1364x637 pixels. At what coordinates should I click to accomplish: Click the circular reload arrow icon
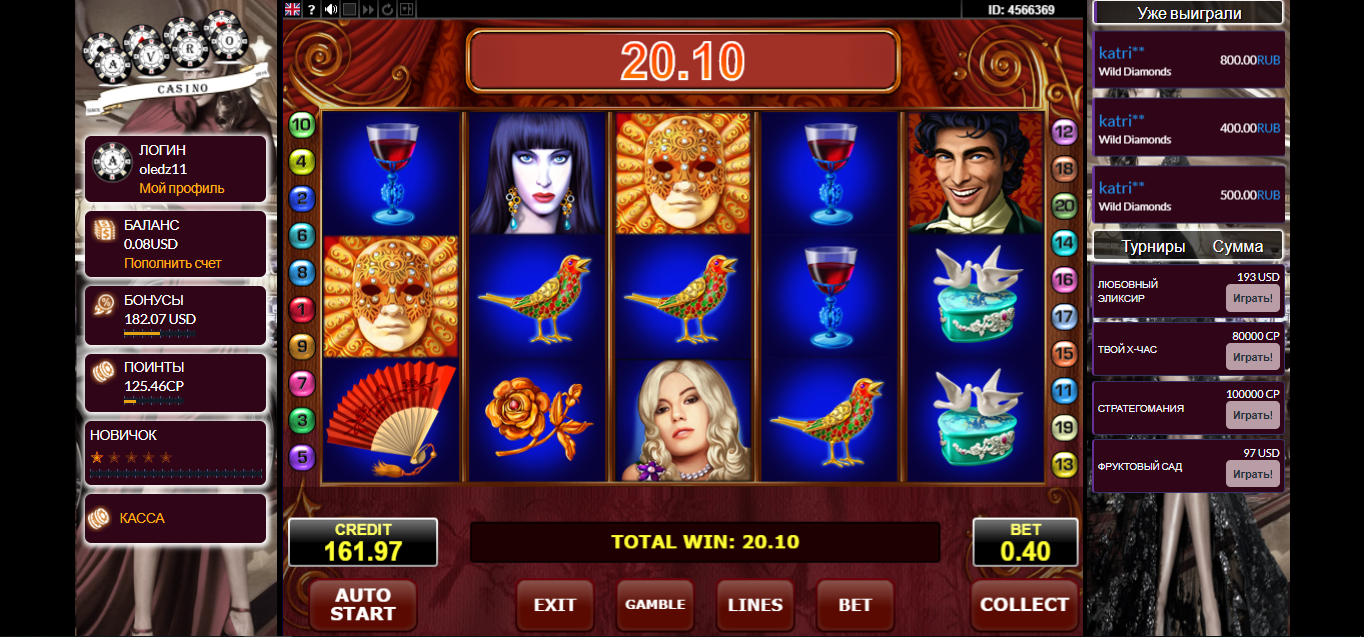[x=388, y=9]
